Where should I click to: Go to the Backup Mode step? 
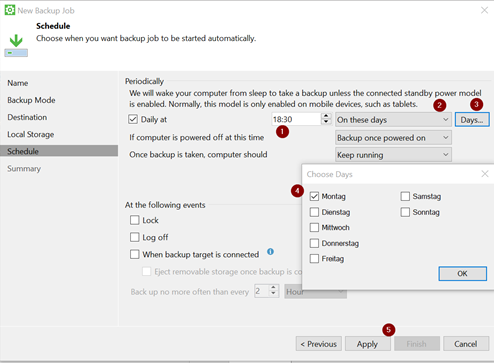[x=31, y=100]
